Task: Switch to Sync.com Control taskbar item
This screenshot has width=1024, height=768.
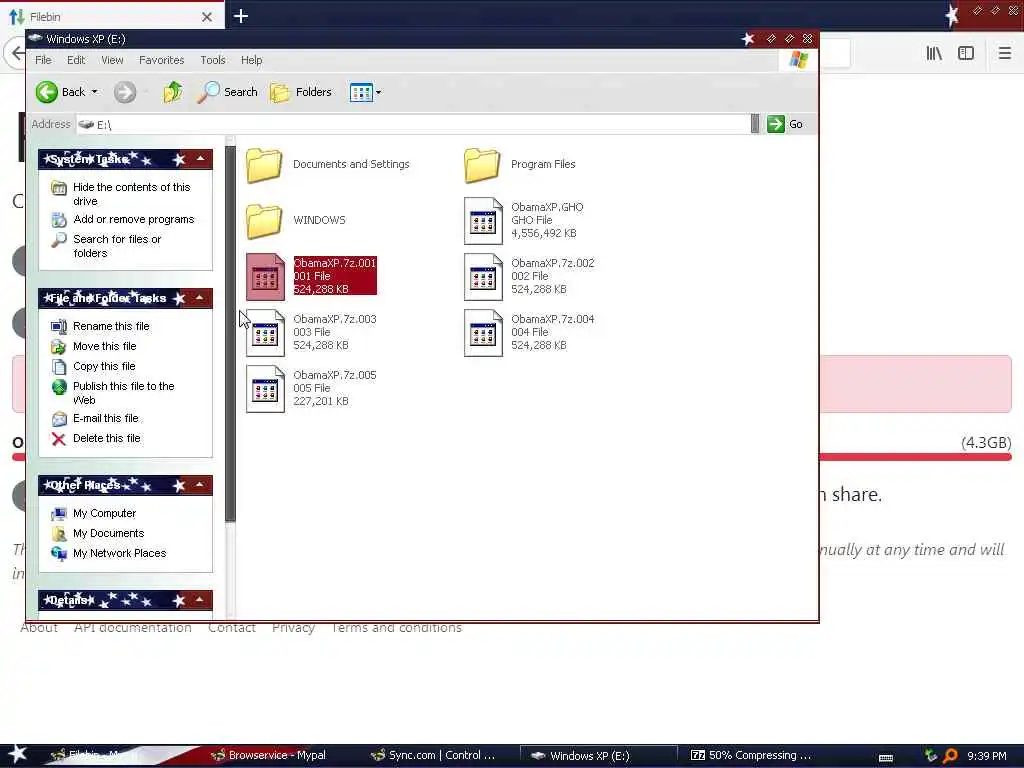Action: pos(432,756)
